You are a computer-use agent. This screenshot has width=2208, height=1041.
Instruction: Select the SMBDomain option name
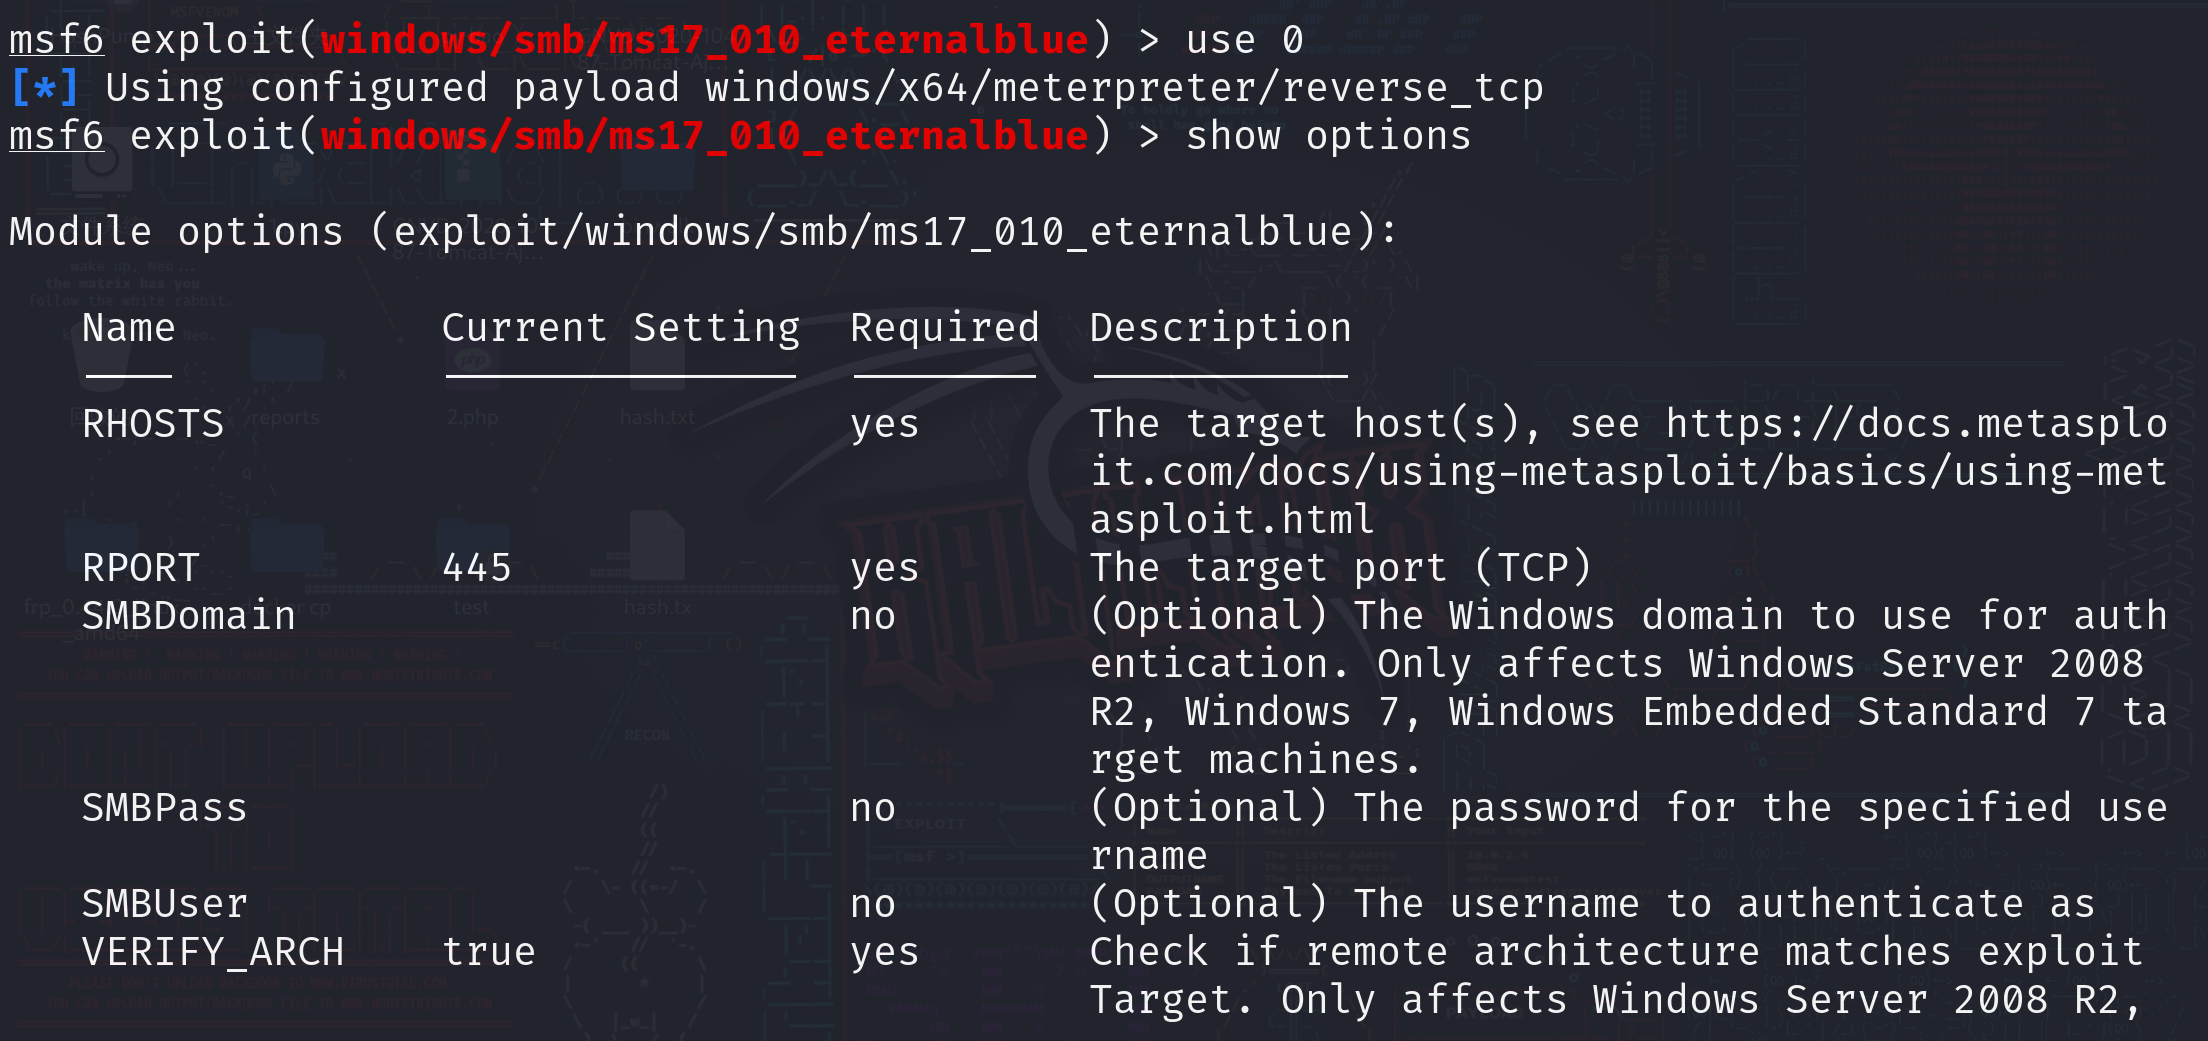189,616
